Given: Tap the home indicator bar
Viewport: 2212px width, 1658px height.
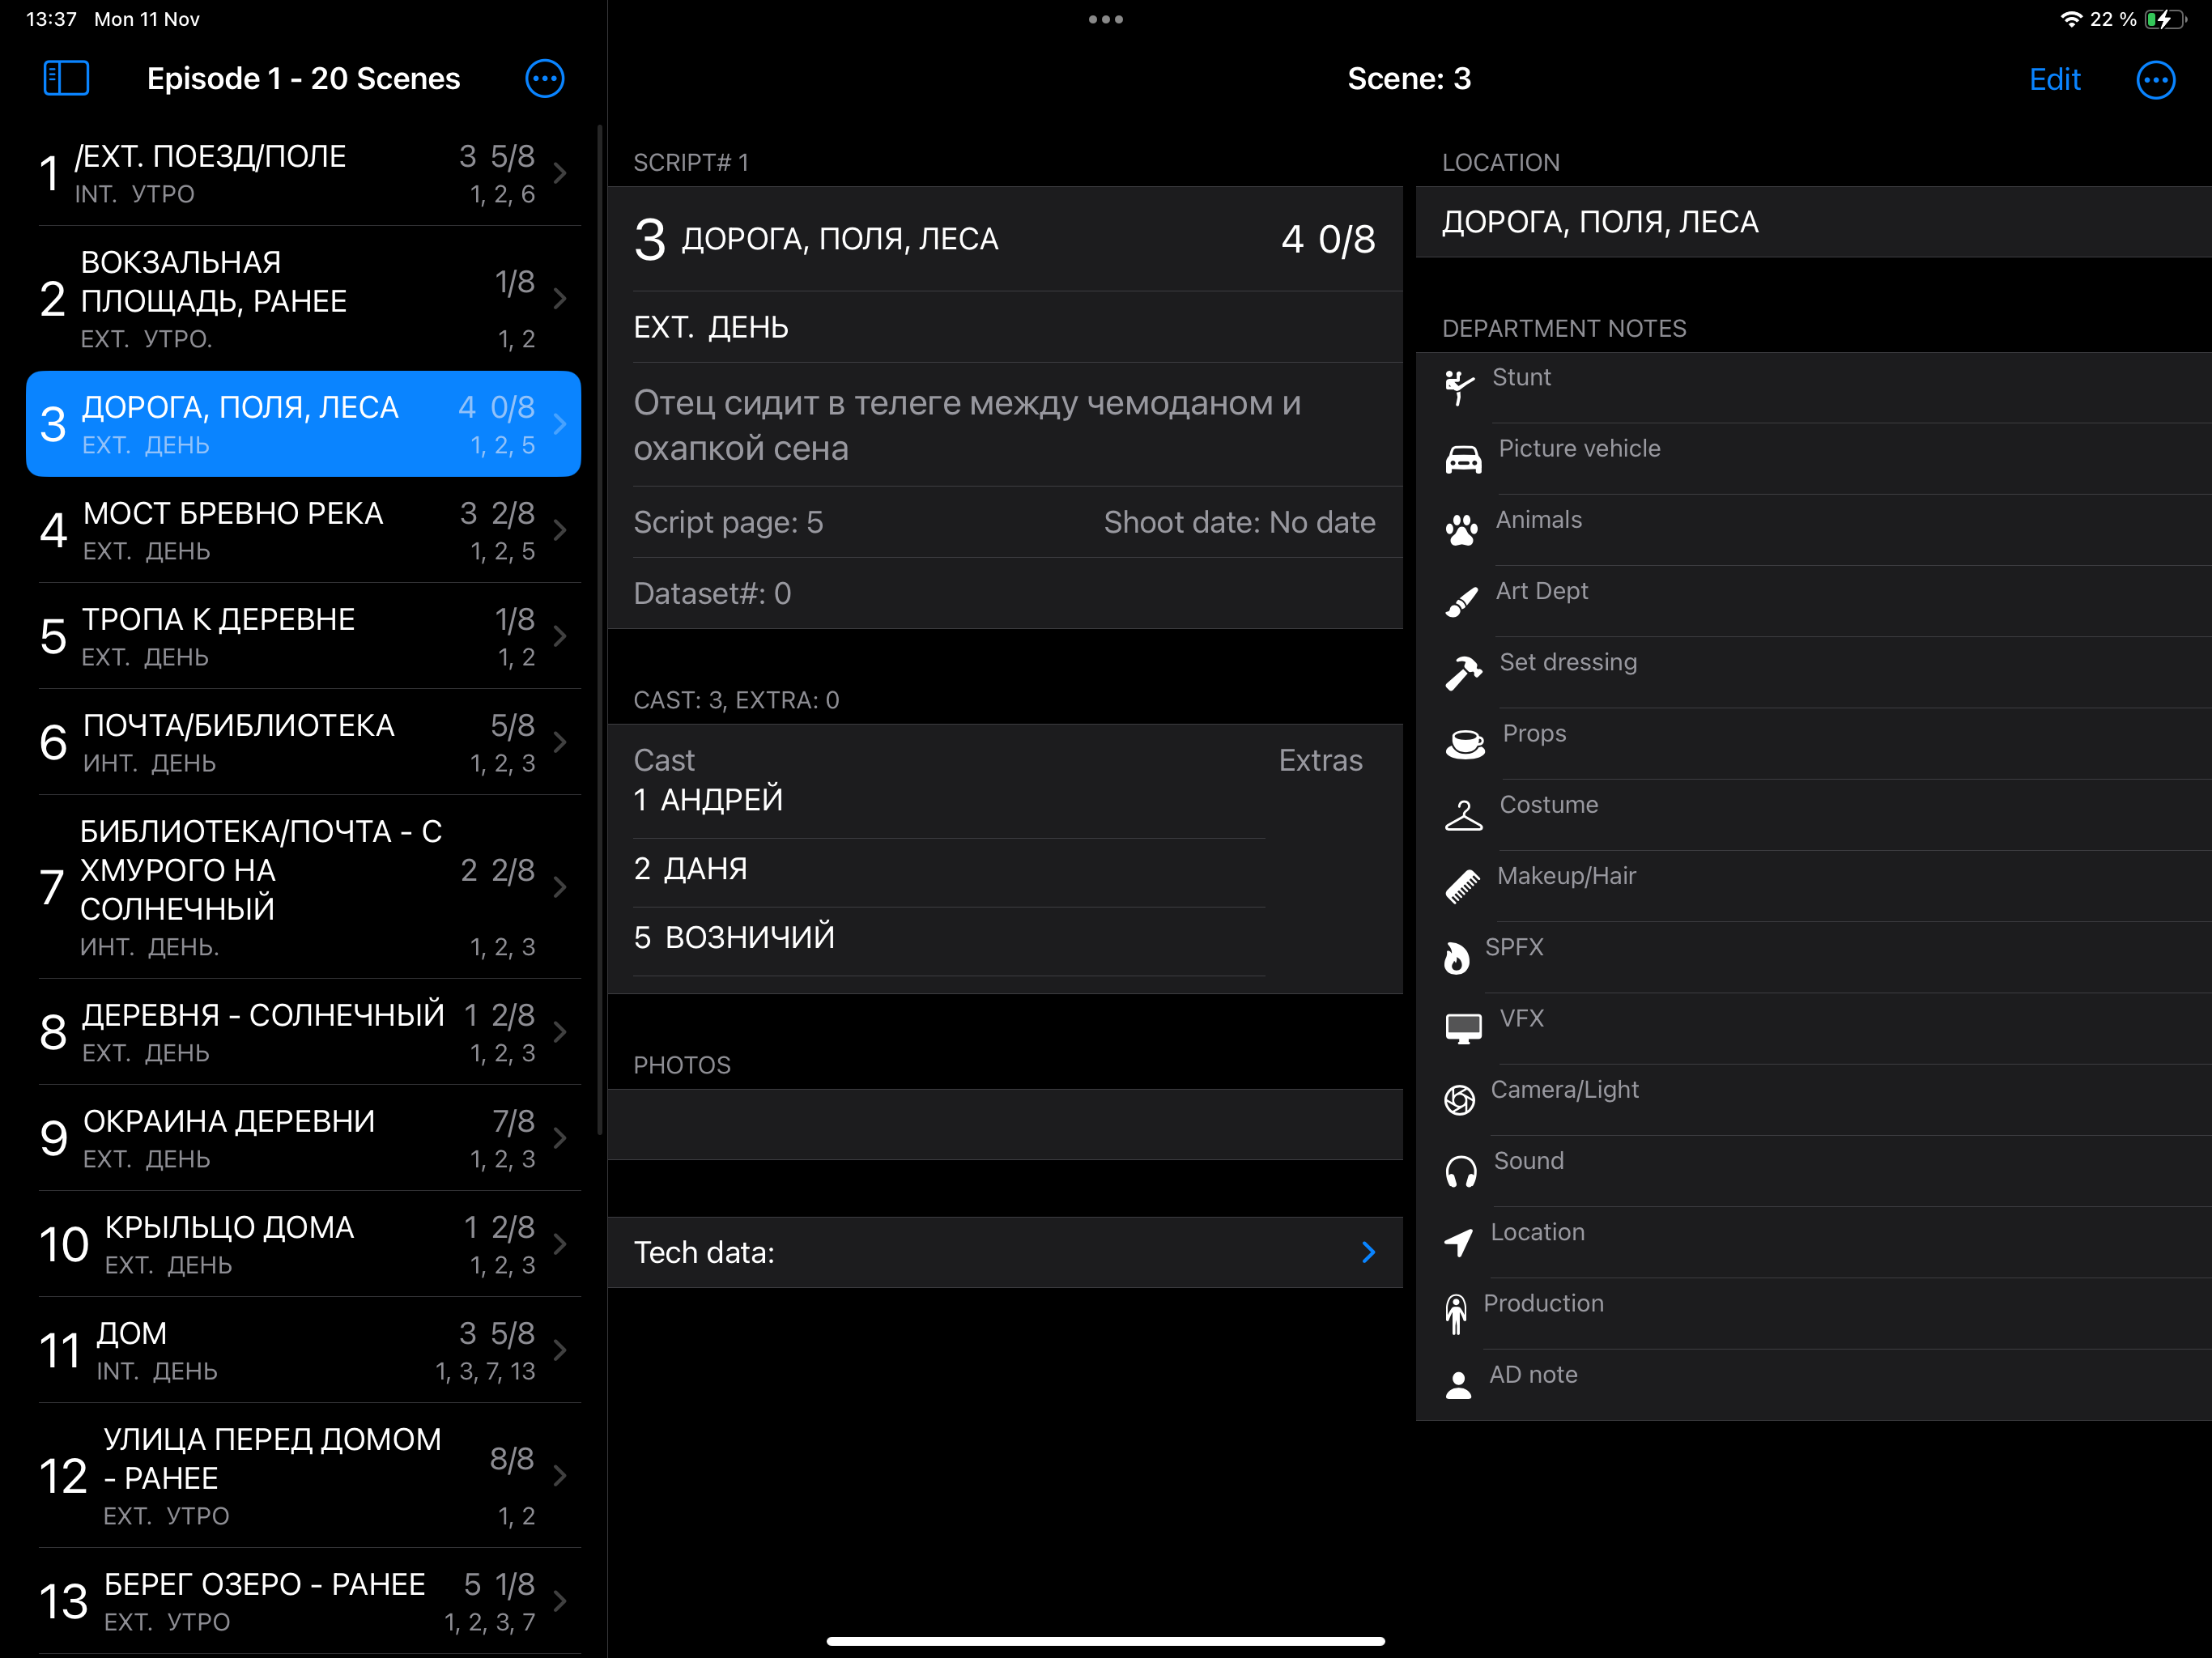Looking at the screenshot, I should click(1105, 1641).
